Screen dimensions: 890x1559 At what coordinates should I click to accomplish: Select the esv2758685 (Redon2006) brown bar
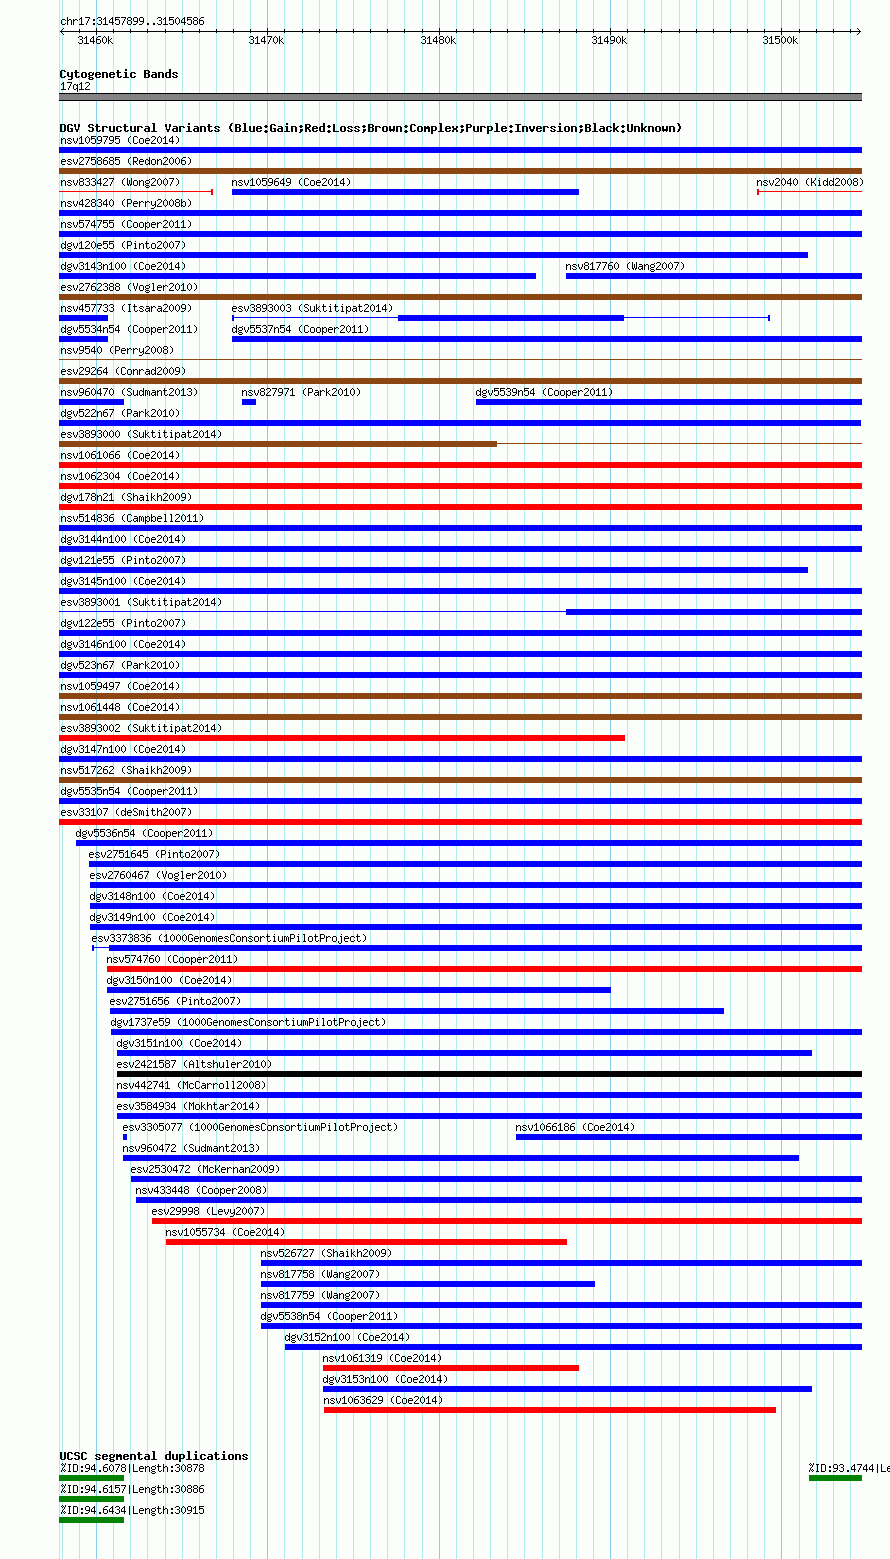coord(461,171)
